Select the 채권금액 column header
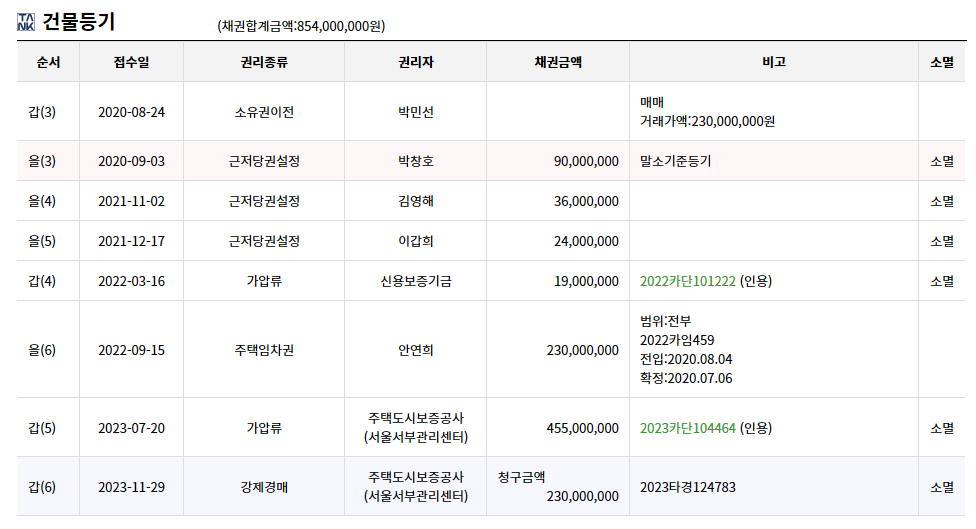This screenshot has width=976, height=529. pyautogui.click(x=558, y=62)
